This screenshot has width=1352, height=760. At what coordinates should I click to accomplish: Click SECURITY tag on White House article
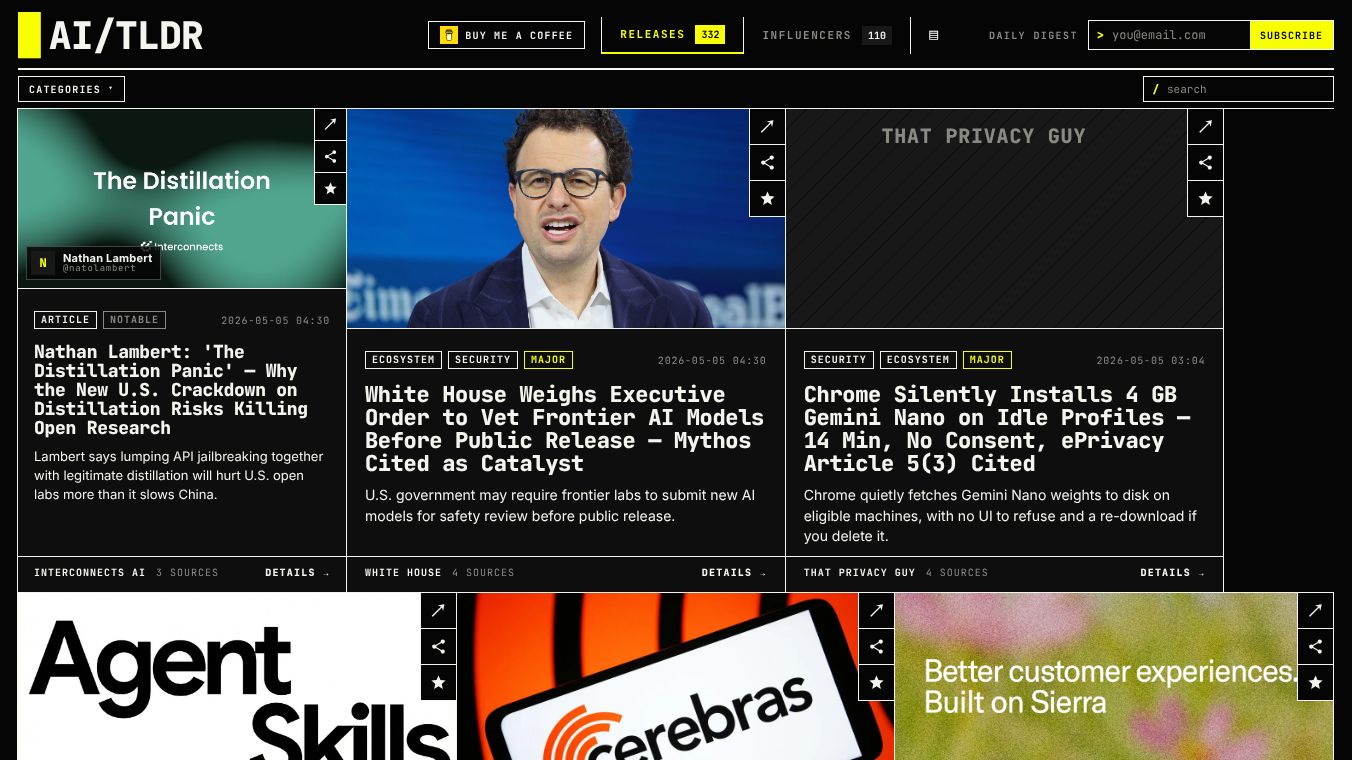[x=483, y=359]
